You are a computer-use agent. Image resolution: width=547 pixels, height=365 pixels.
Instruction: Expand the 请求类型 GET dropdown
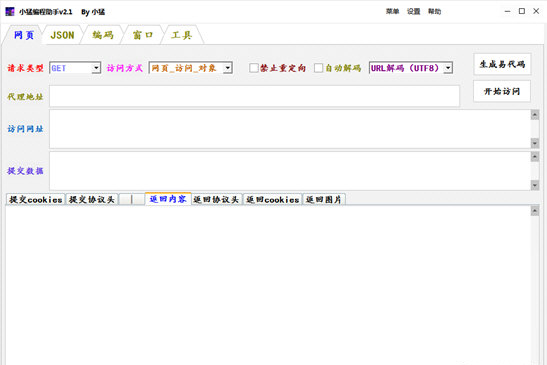[96, 68]
